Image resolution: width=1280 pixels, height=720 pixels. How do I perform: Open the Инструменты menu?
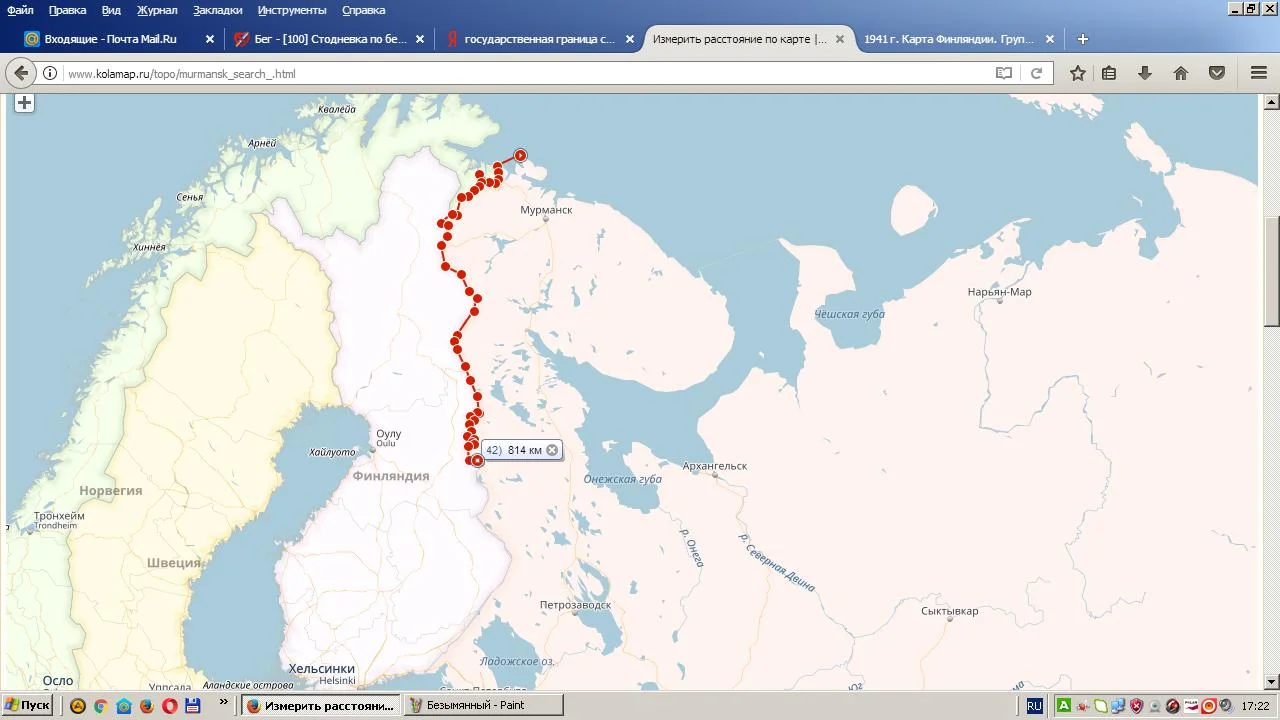292,10
